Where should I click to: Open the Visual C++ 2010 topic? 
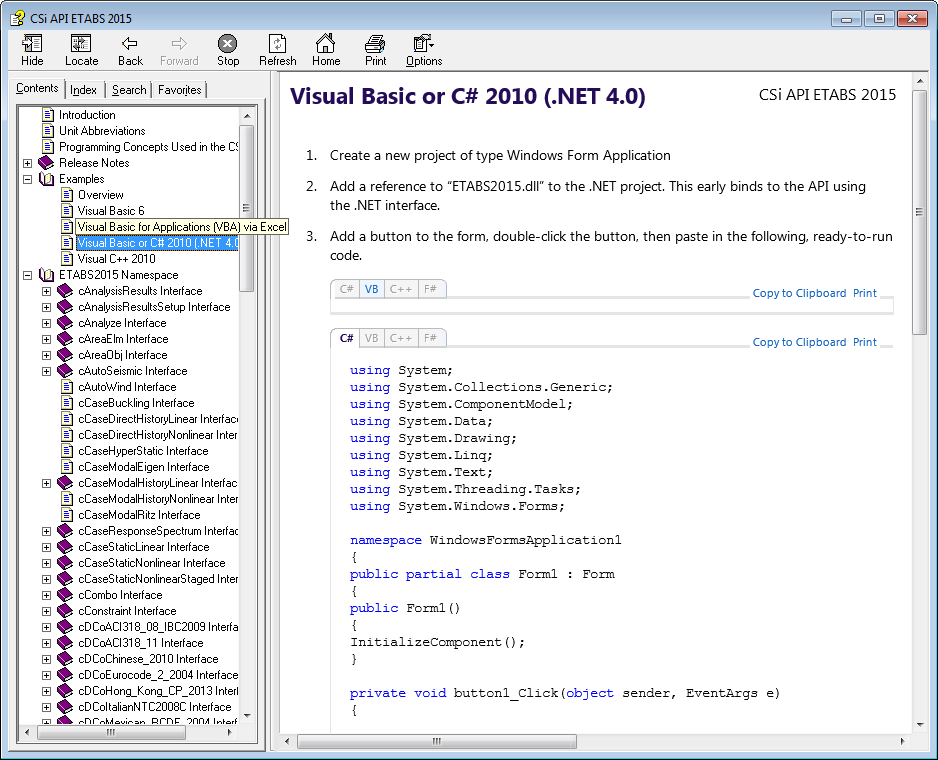coord(116,259)
